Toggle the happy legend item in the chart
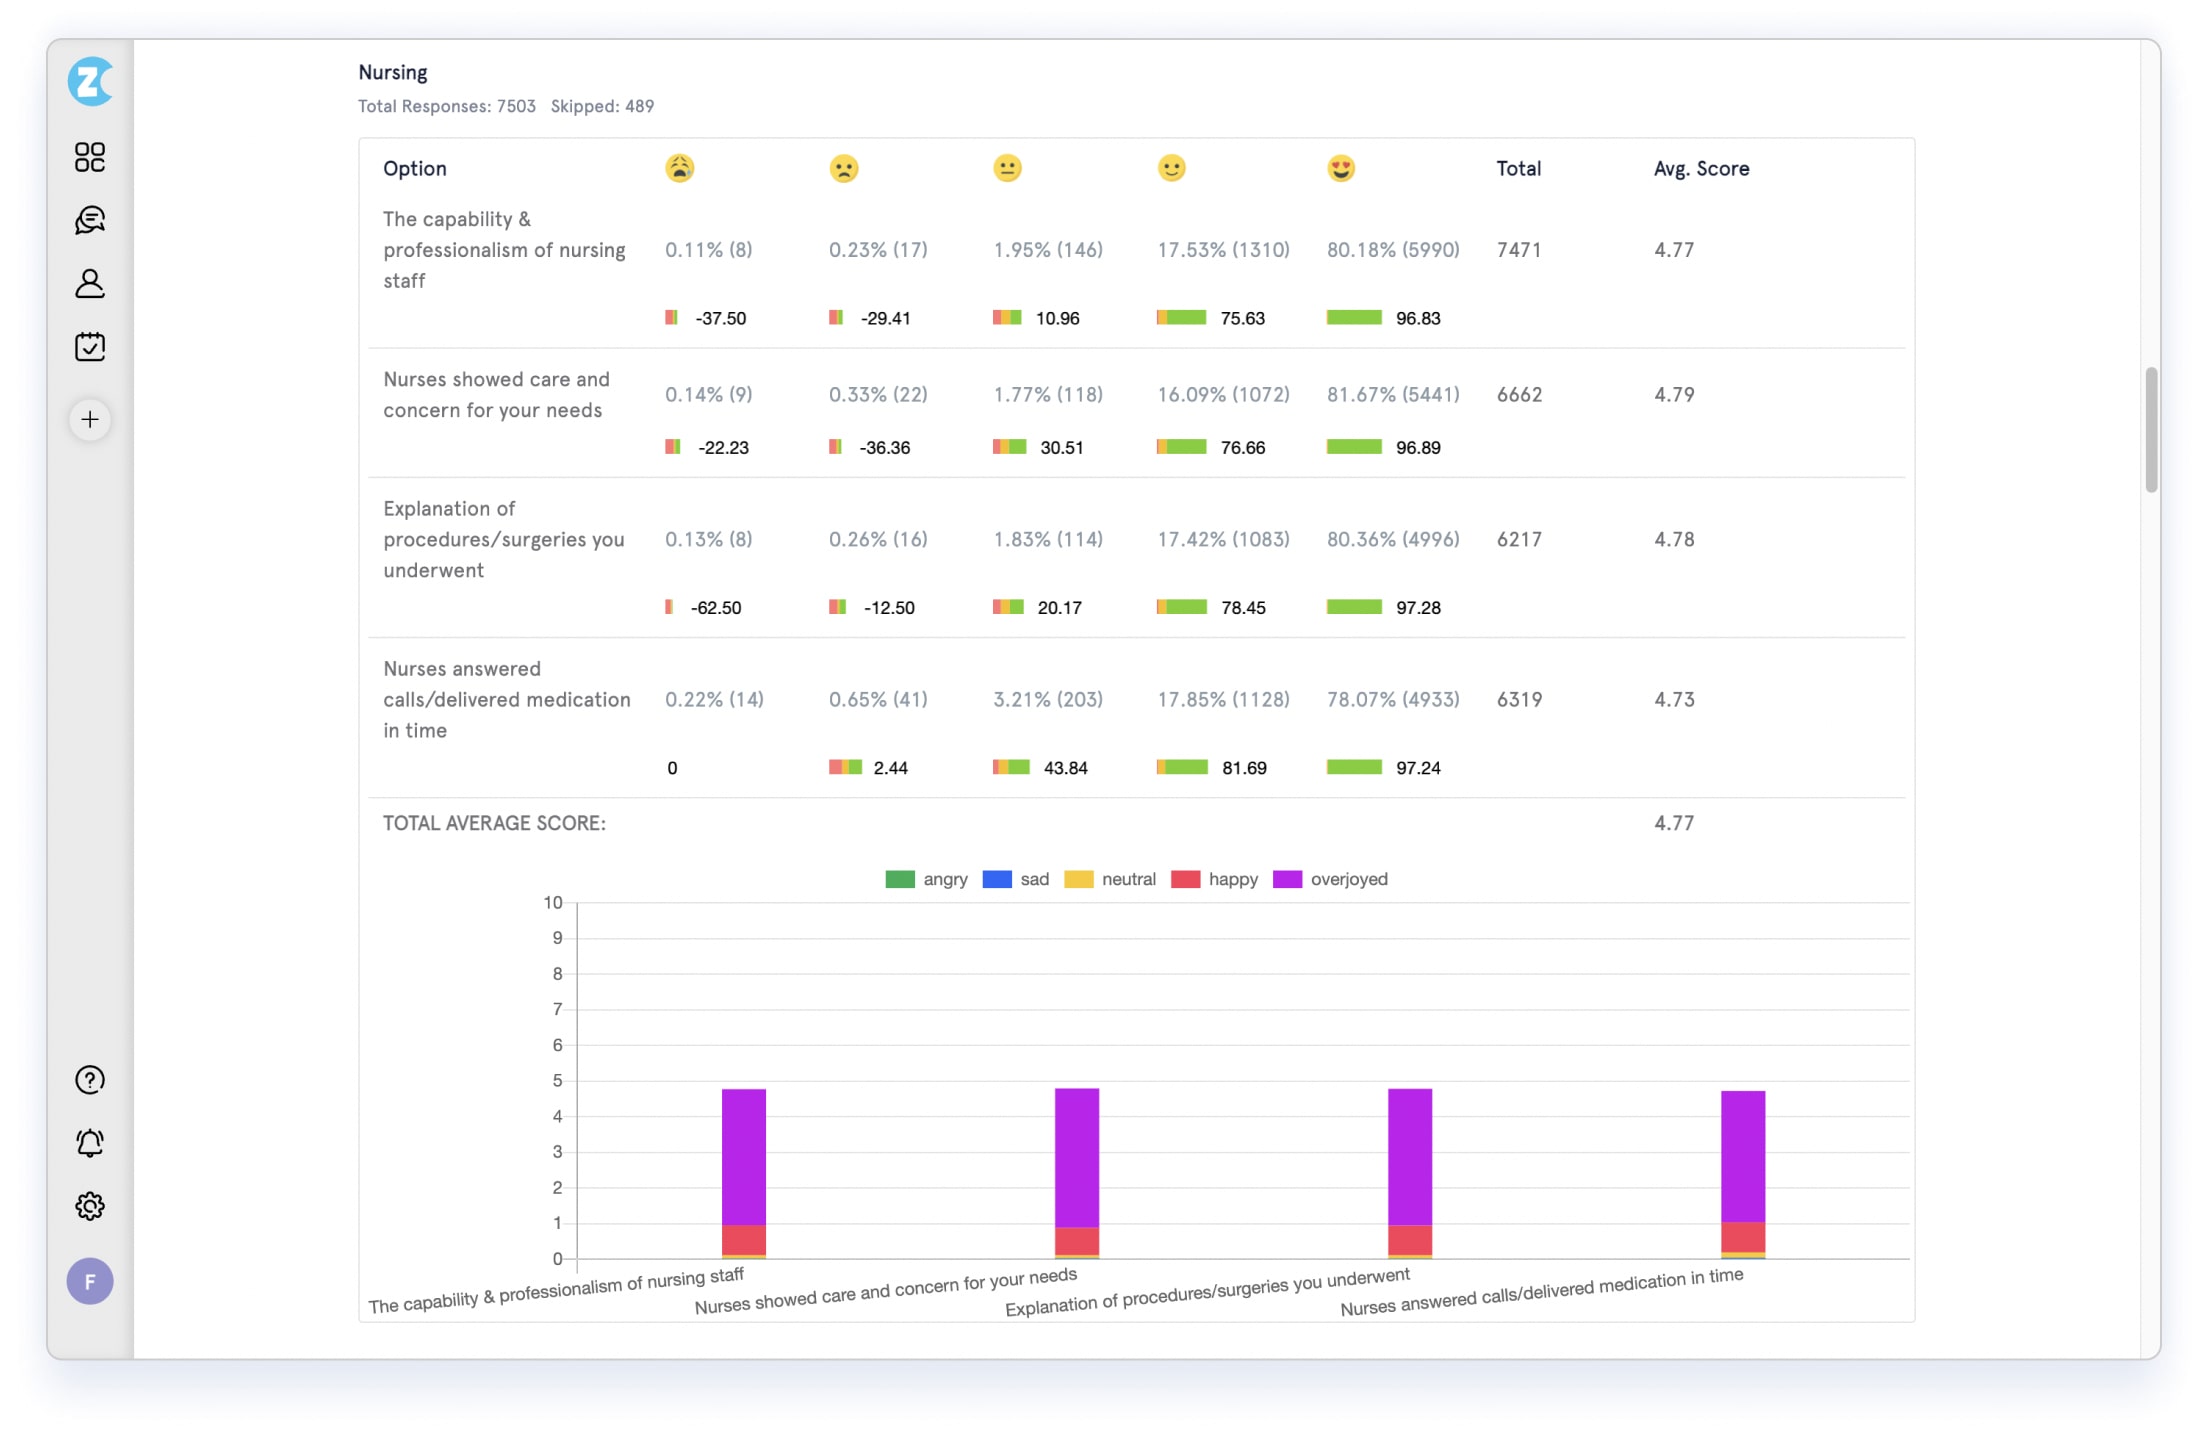The image size is (2208, 1436). [1214, 879]
